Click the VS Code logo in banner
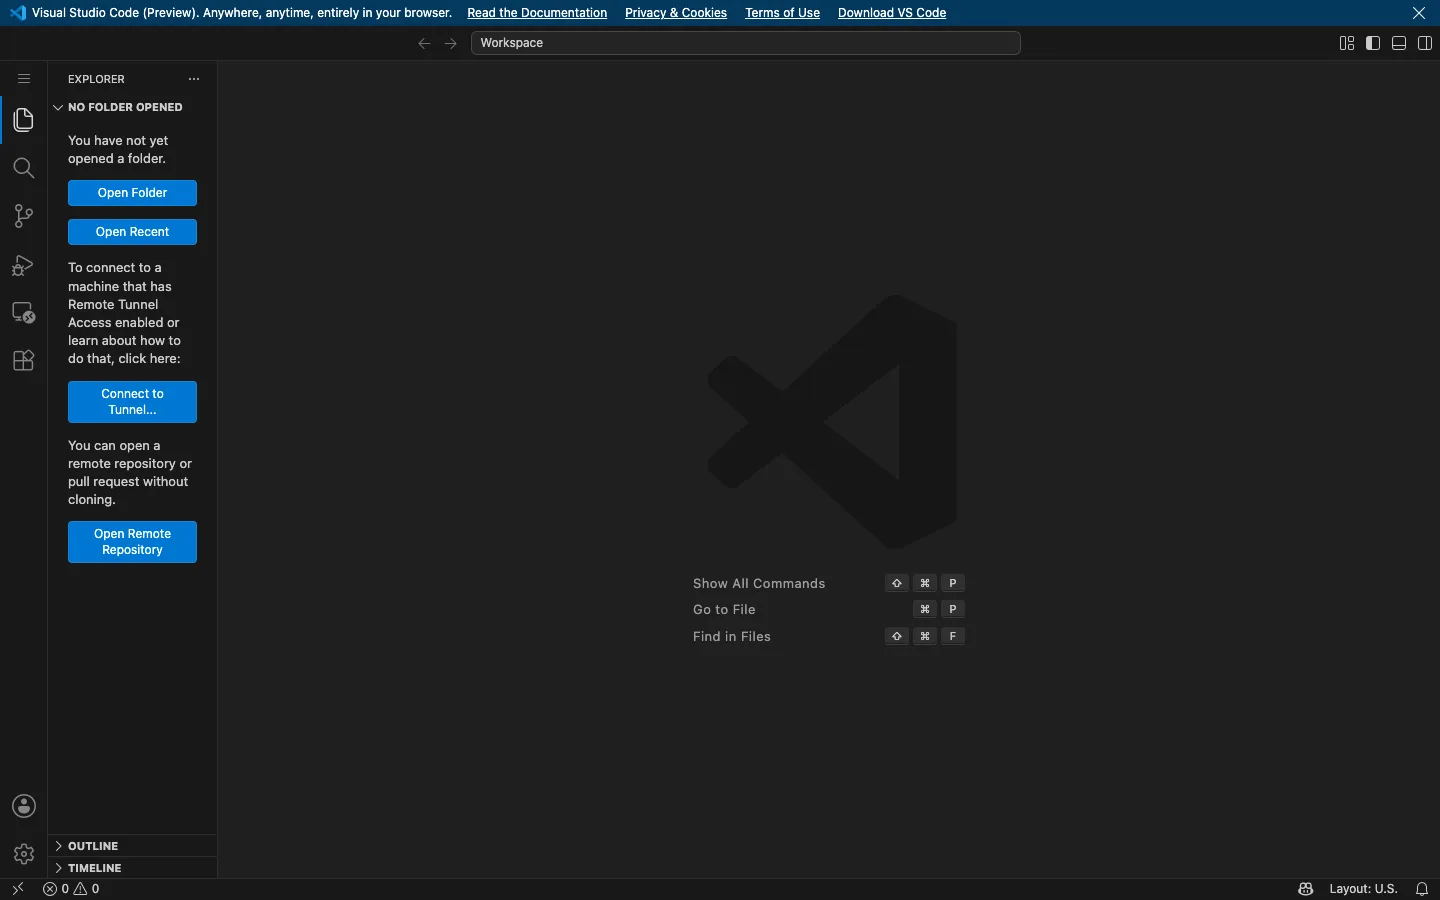 click(x=17, y=13)
